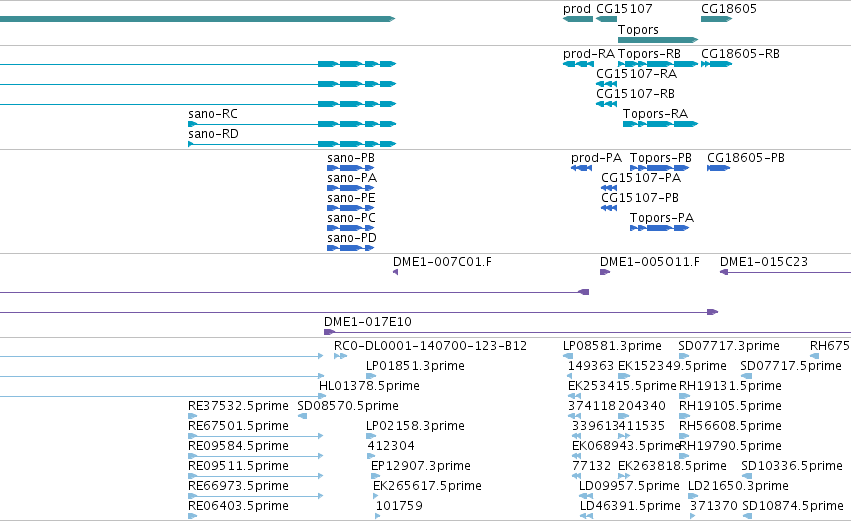The image size is (851, 521).
Task: Select the sano-RC transcript label
Action: pyautogui.click(x=213, y=114)
